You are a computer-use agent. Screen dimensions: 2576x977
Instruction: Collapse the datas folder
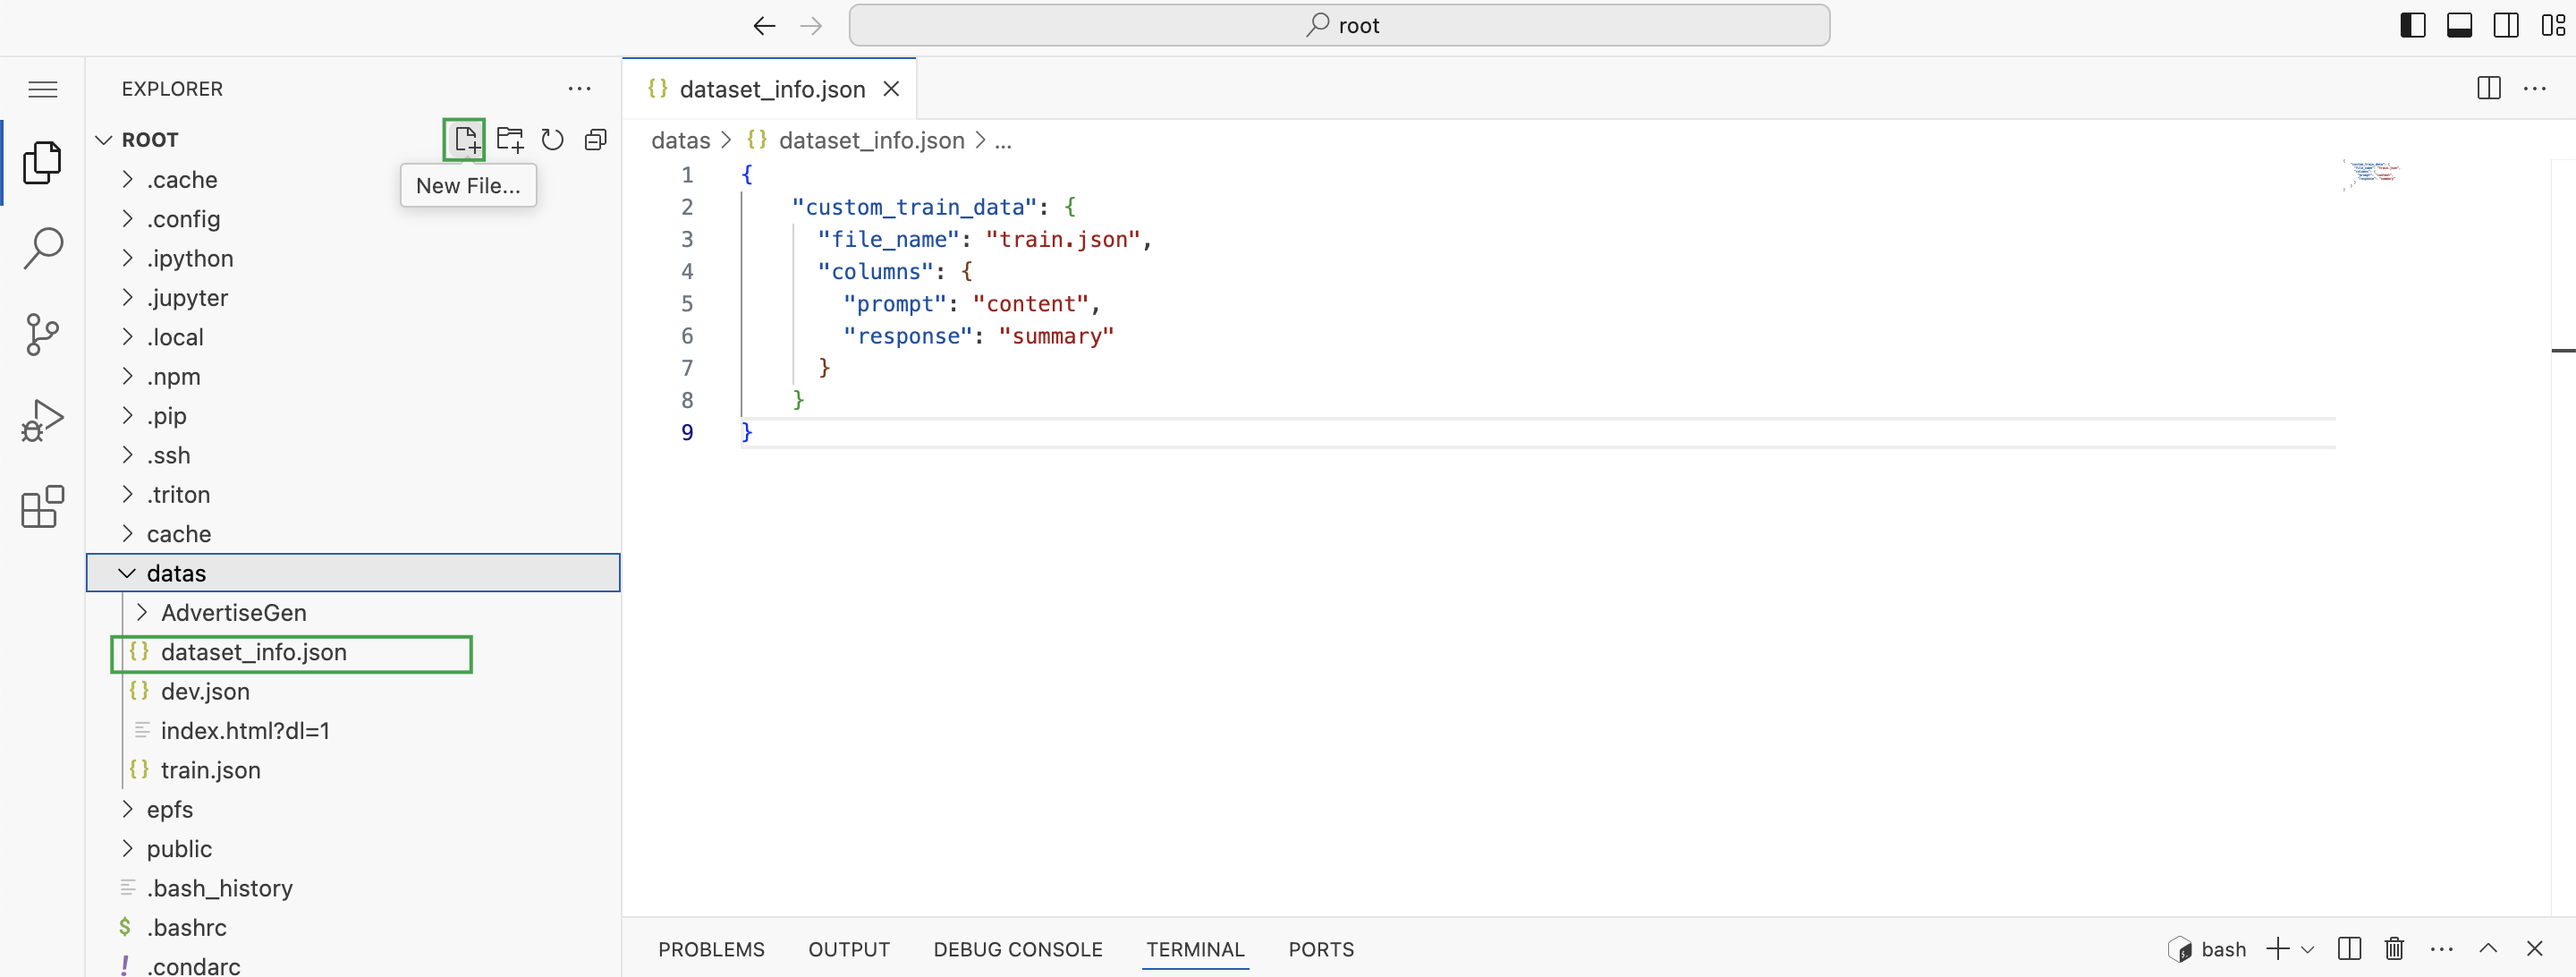pyautogui.click(x=127, y=573)
